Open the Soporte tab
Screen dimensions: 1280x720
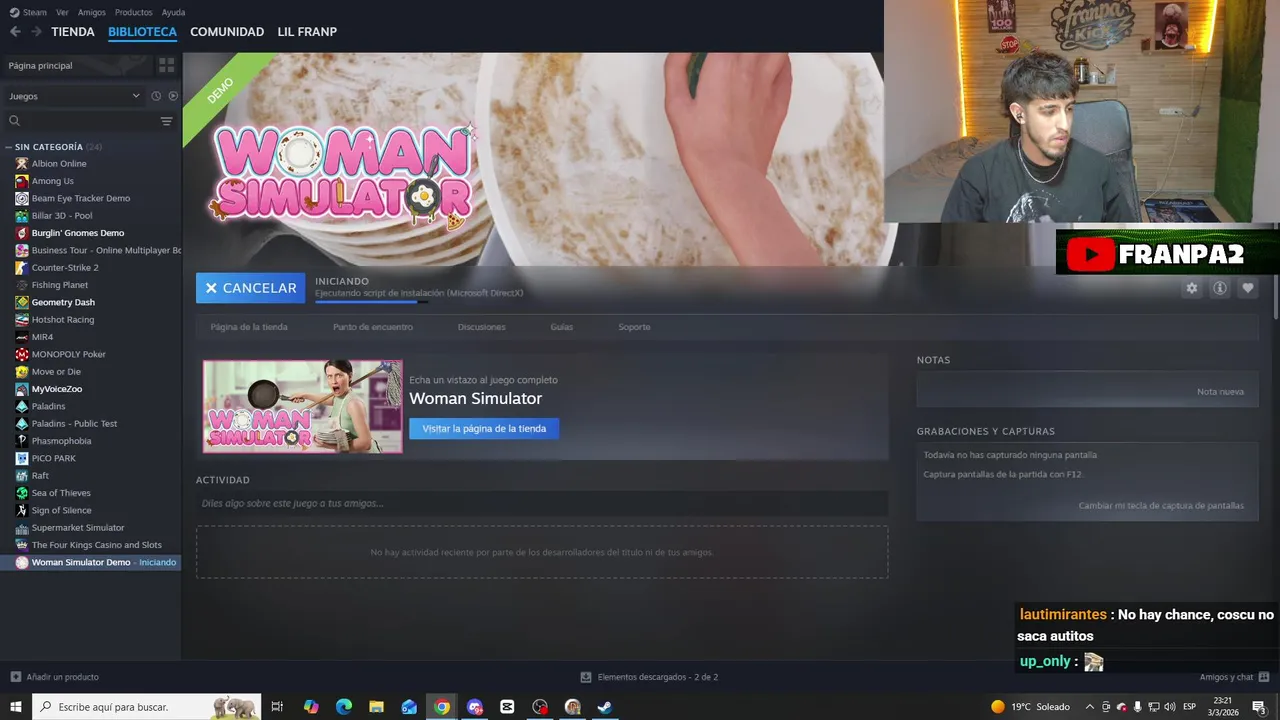pyautogui.click(x=634, y=327)
